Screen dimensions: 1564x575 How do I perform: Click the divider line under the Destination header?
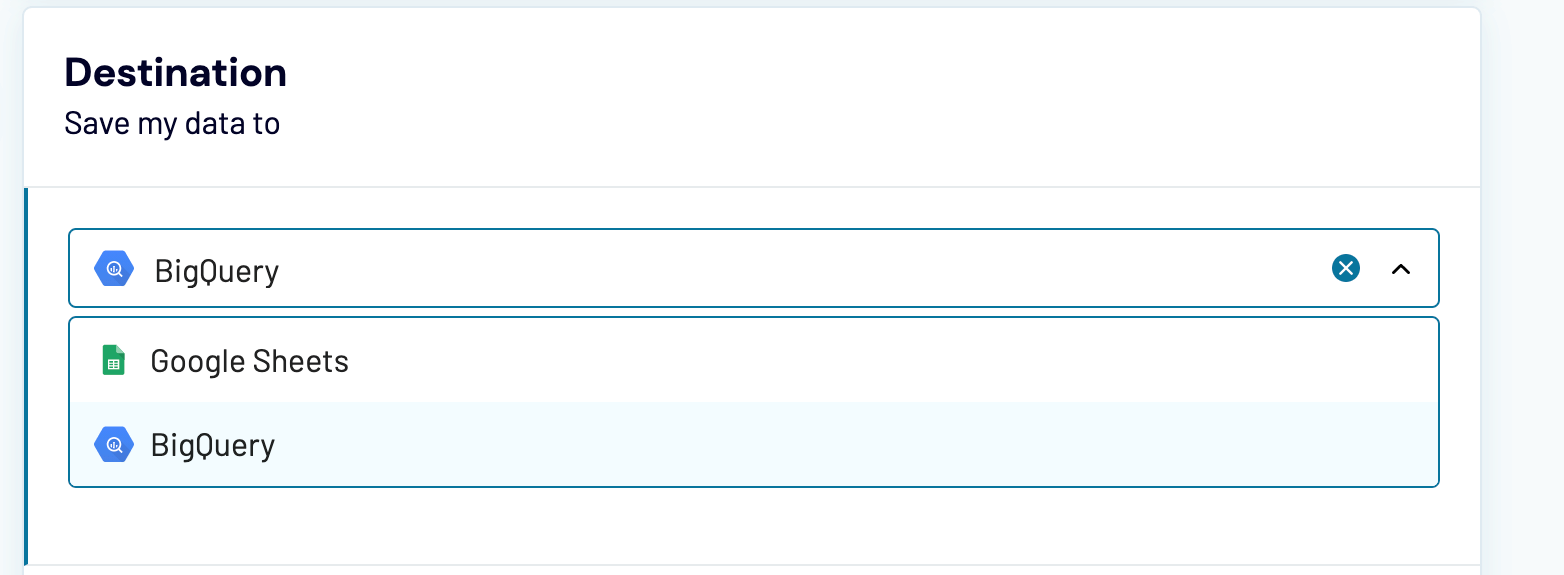(x=750, y=187)
